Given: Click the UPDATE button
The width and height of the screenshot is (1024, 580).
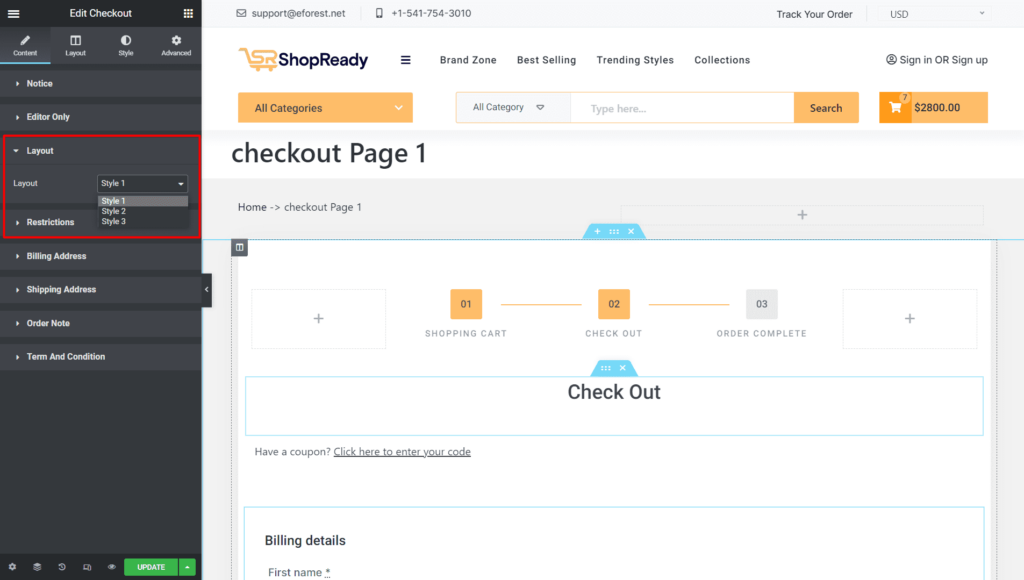Looking at the screenshot, I should (151, 567).
